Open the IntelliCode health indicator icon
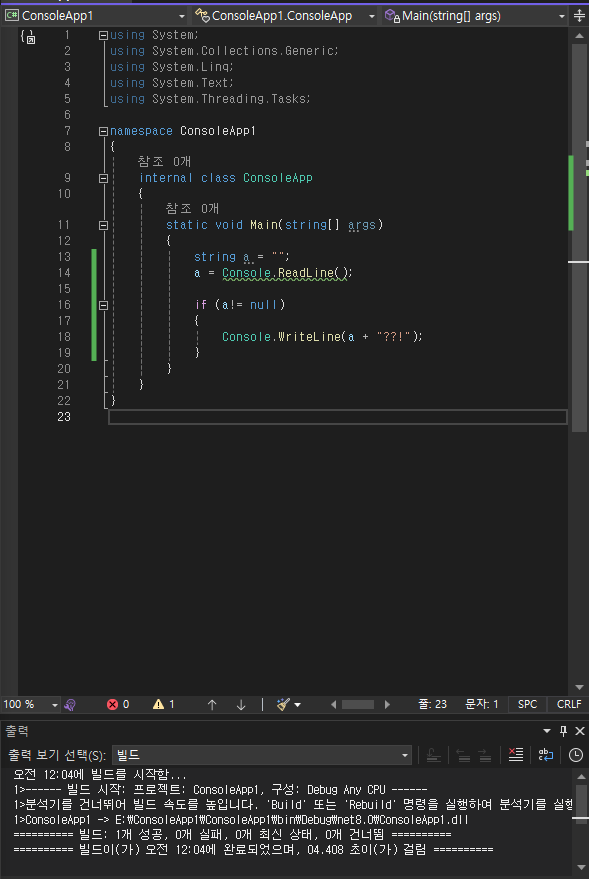The image size is (589, 879). (x=70, y=705)
